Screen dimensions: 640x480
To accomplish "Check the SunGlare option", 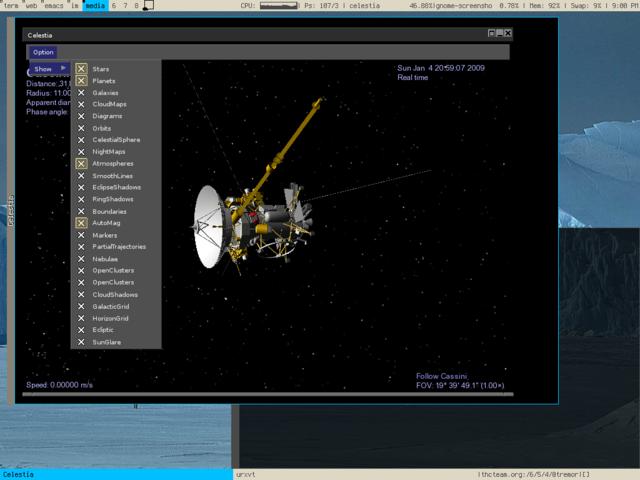I will pos(81,342).
